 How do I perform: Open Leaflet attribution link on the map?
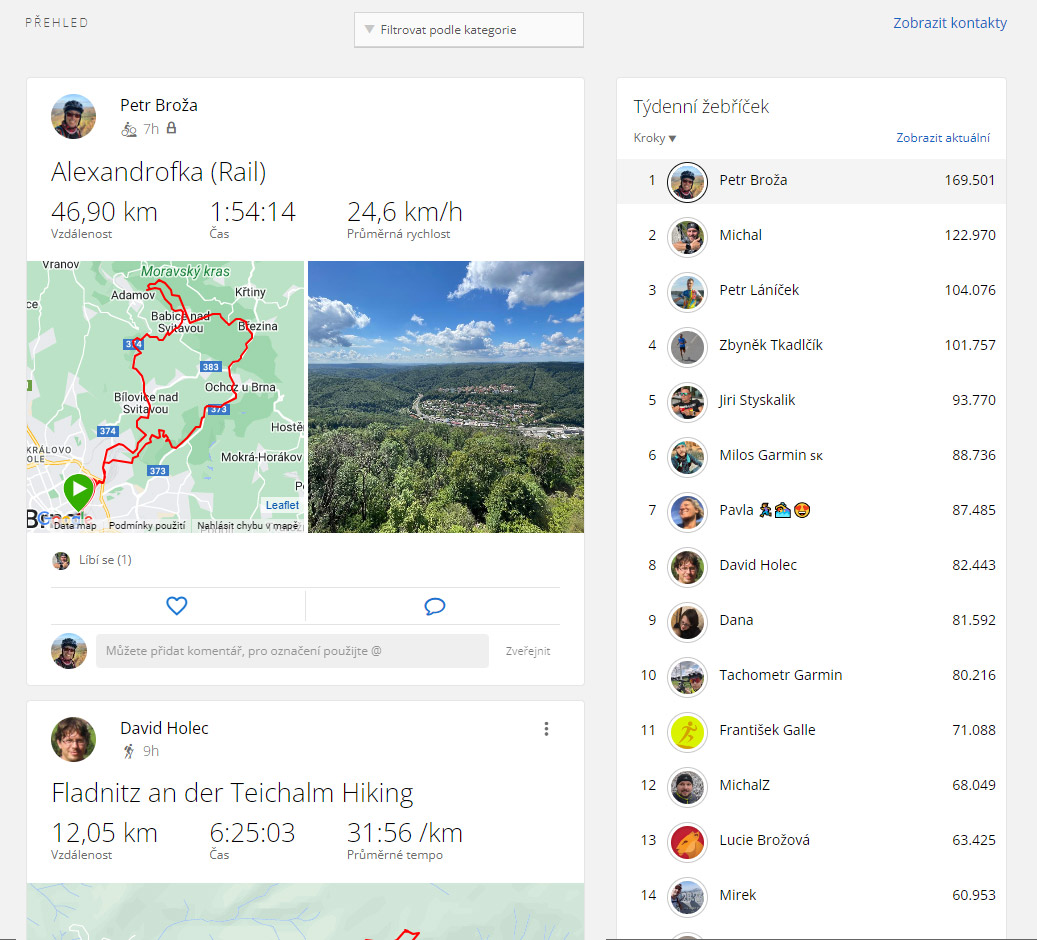282,505
